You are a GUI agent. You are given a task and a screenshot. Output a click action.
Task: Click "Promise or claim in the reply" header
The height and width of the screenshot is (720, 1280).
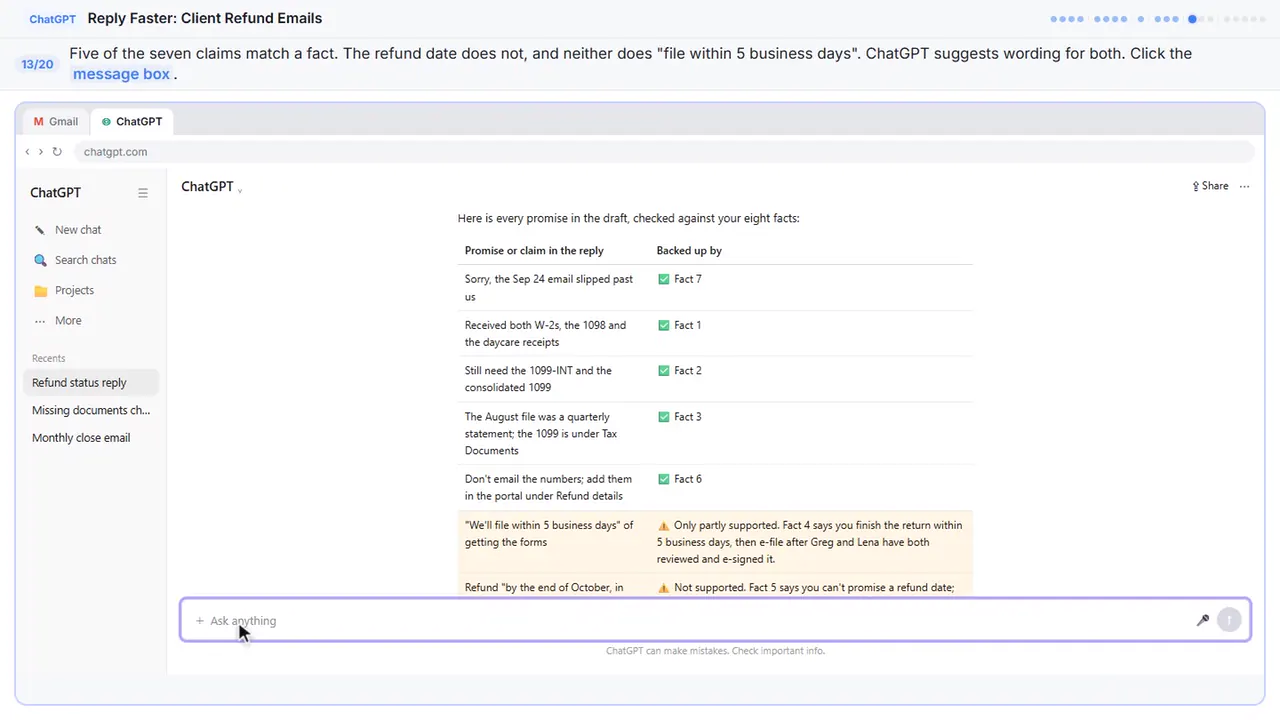coord(534,250)
